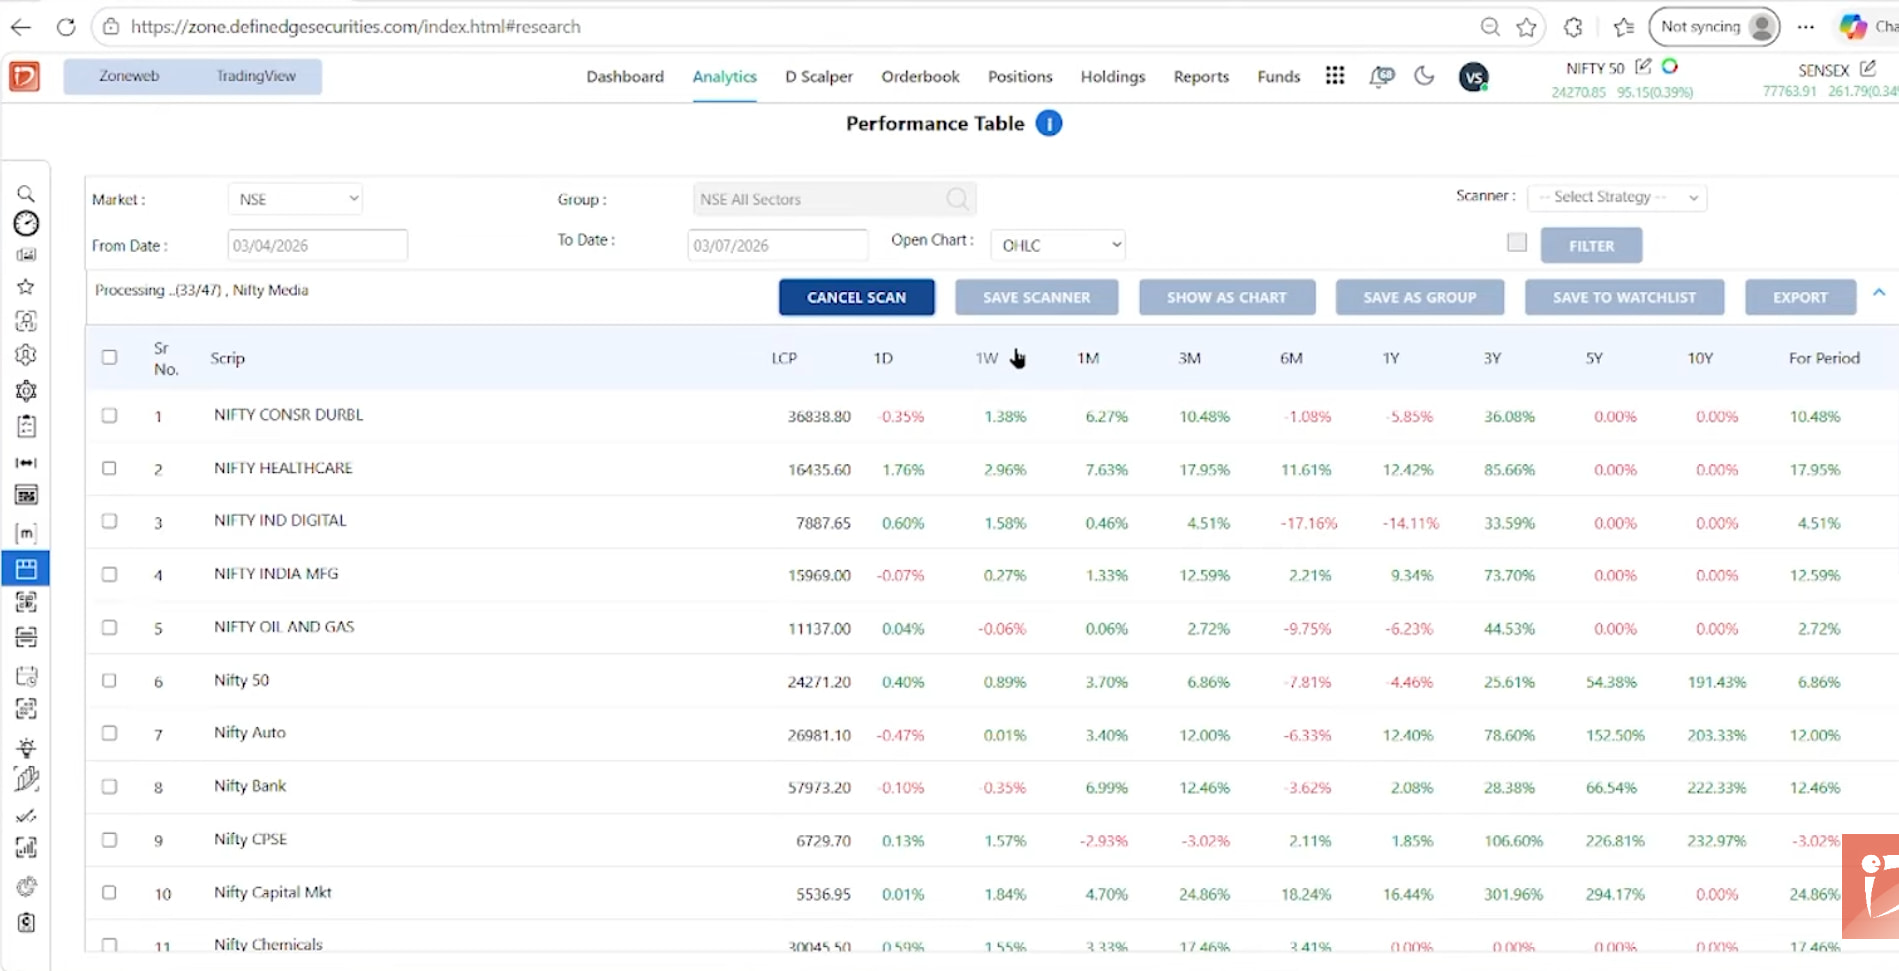Collapse the filter panel with up chevron

(1879, 292)
